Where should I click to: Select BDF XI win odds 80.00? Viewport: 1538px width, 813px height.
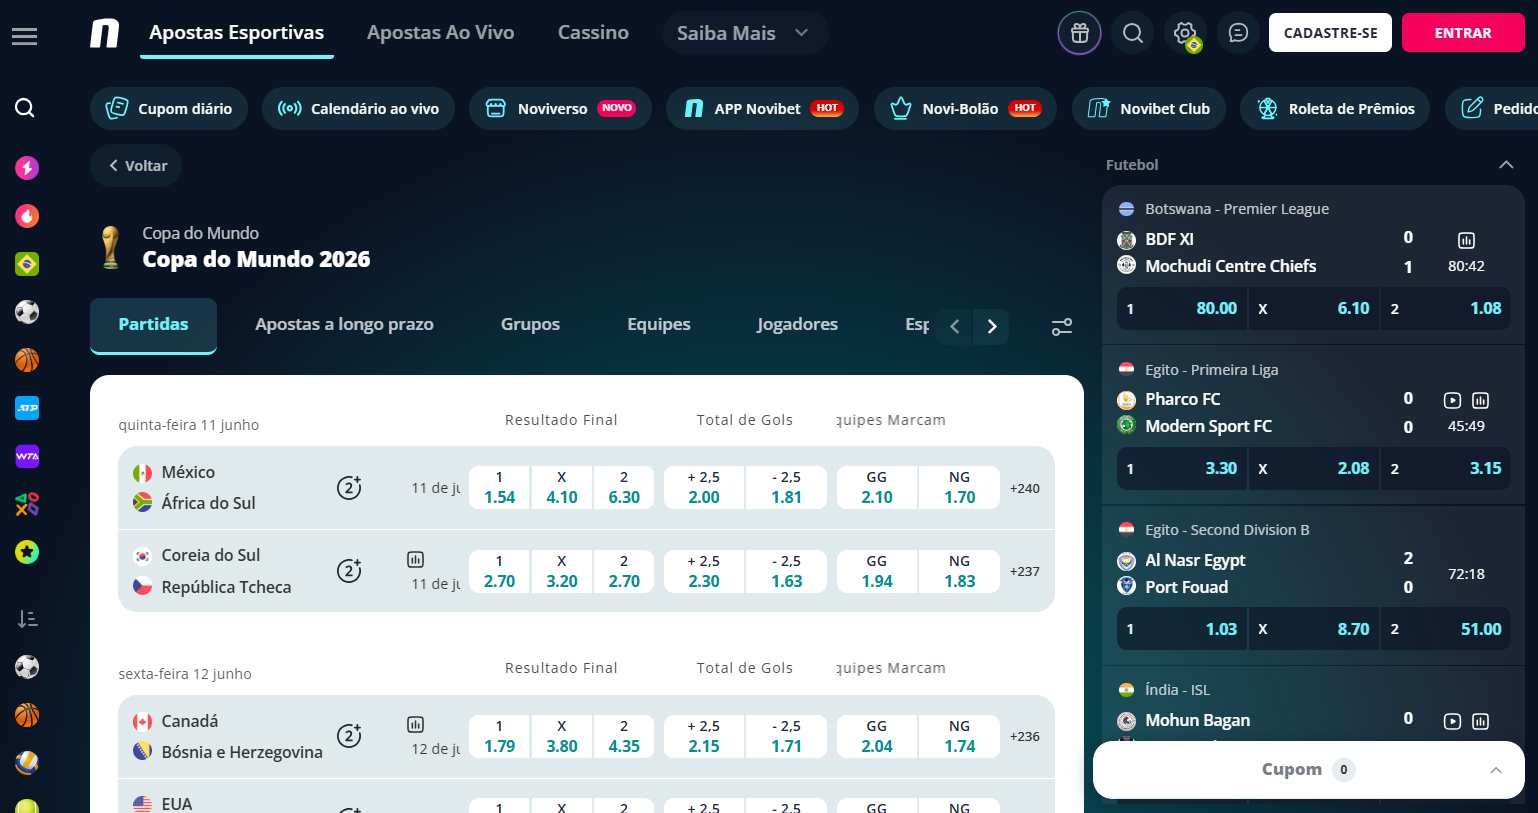(1182, 308)
